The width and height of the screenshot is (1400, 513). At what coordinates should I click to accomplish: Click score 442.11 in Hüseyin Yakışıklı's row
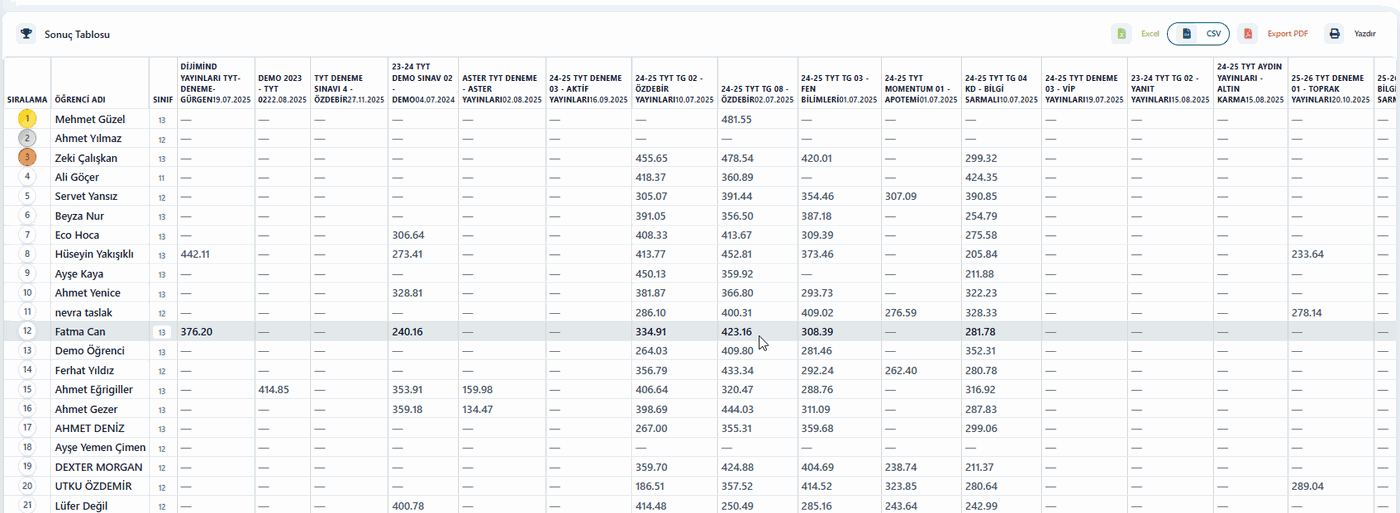(x=196, y=254)
